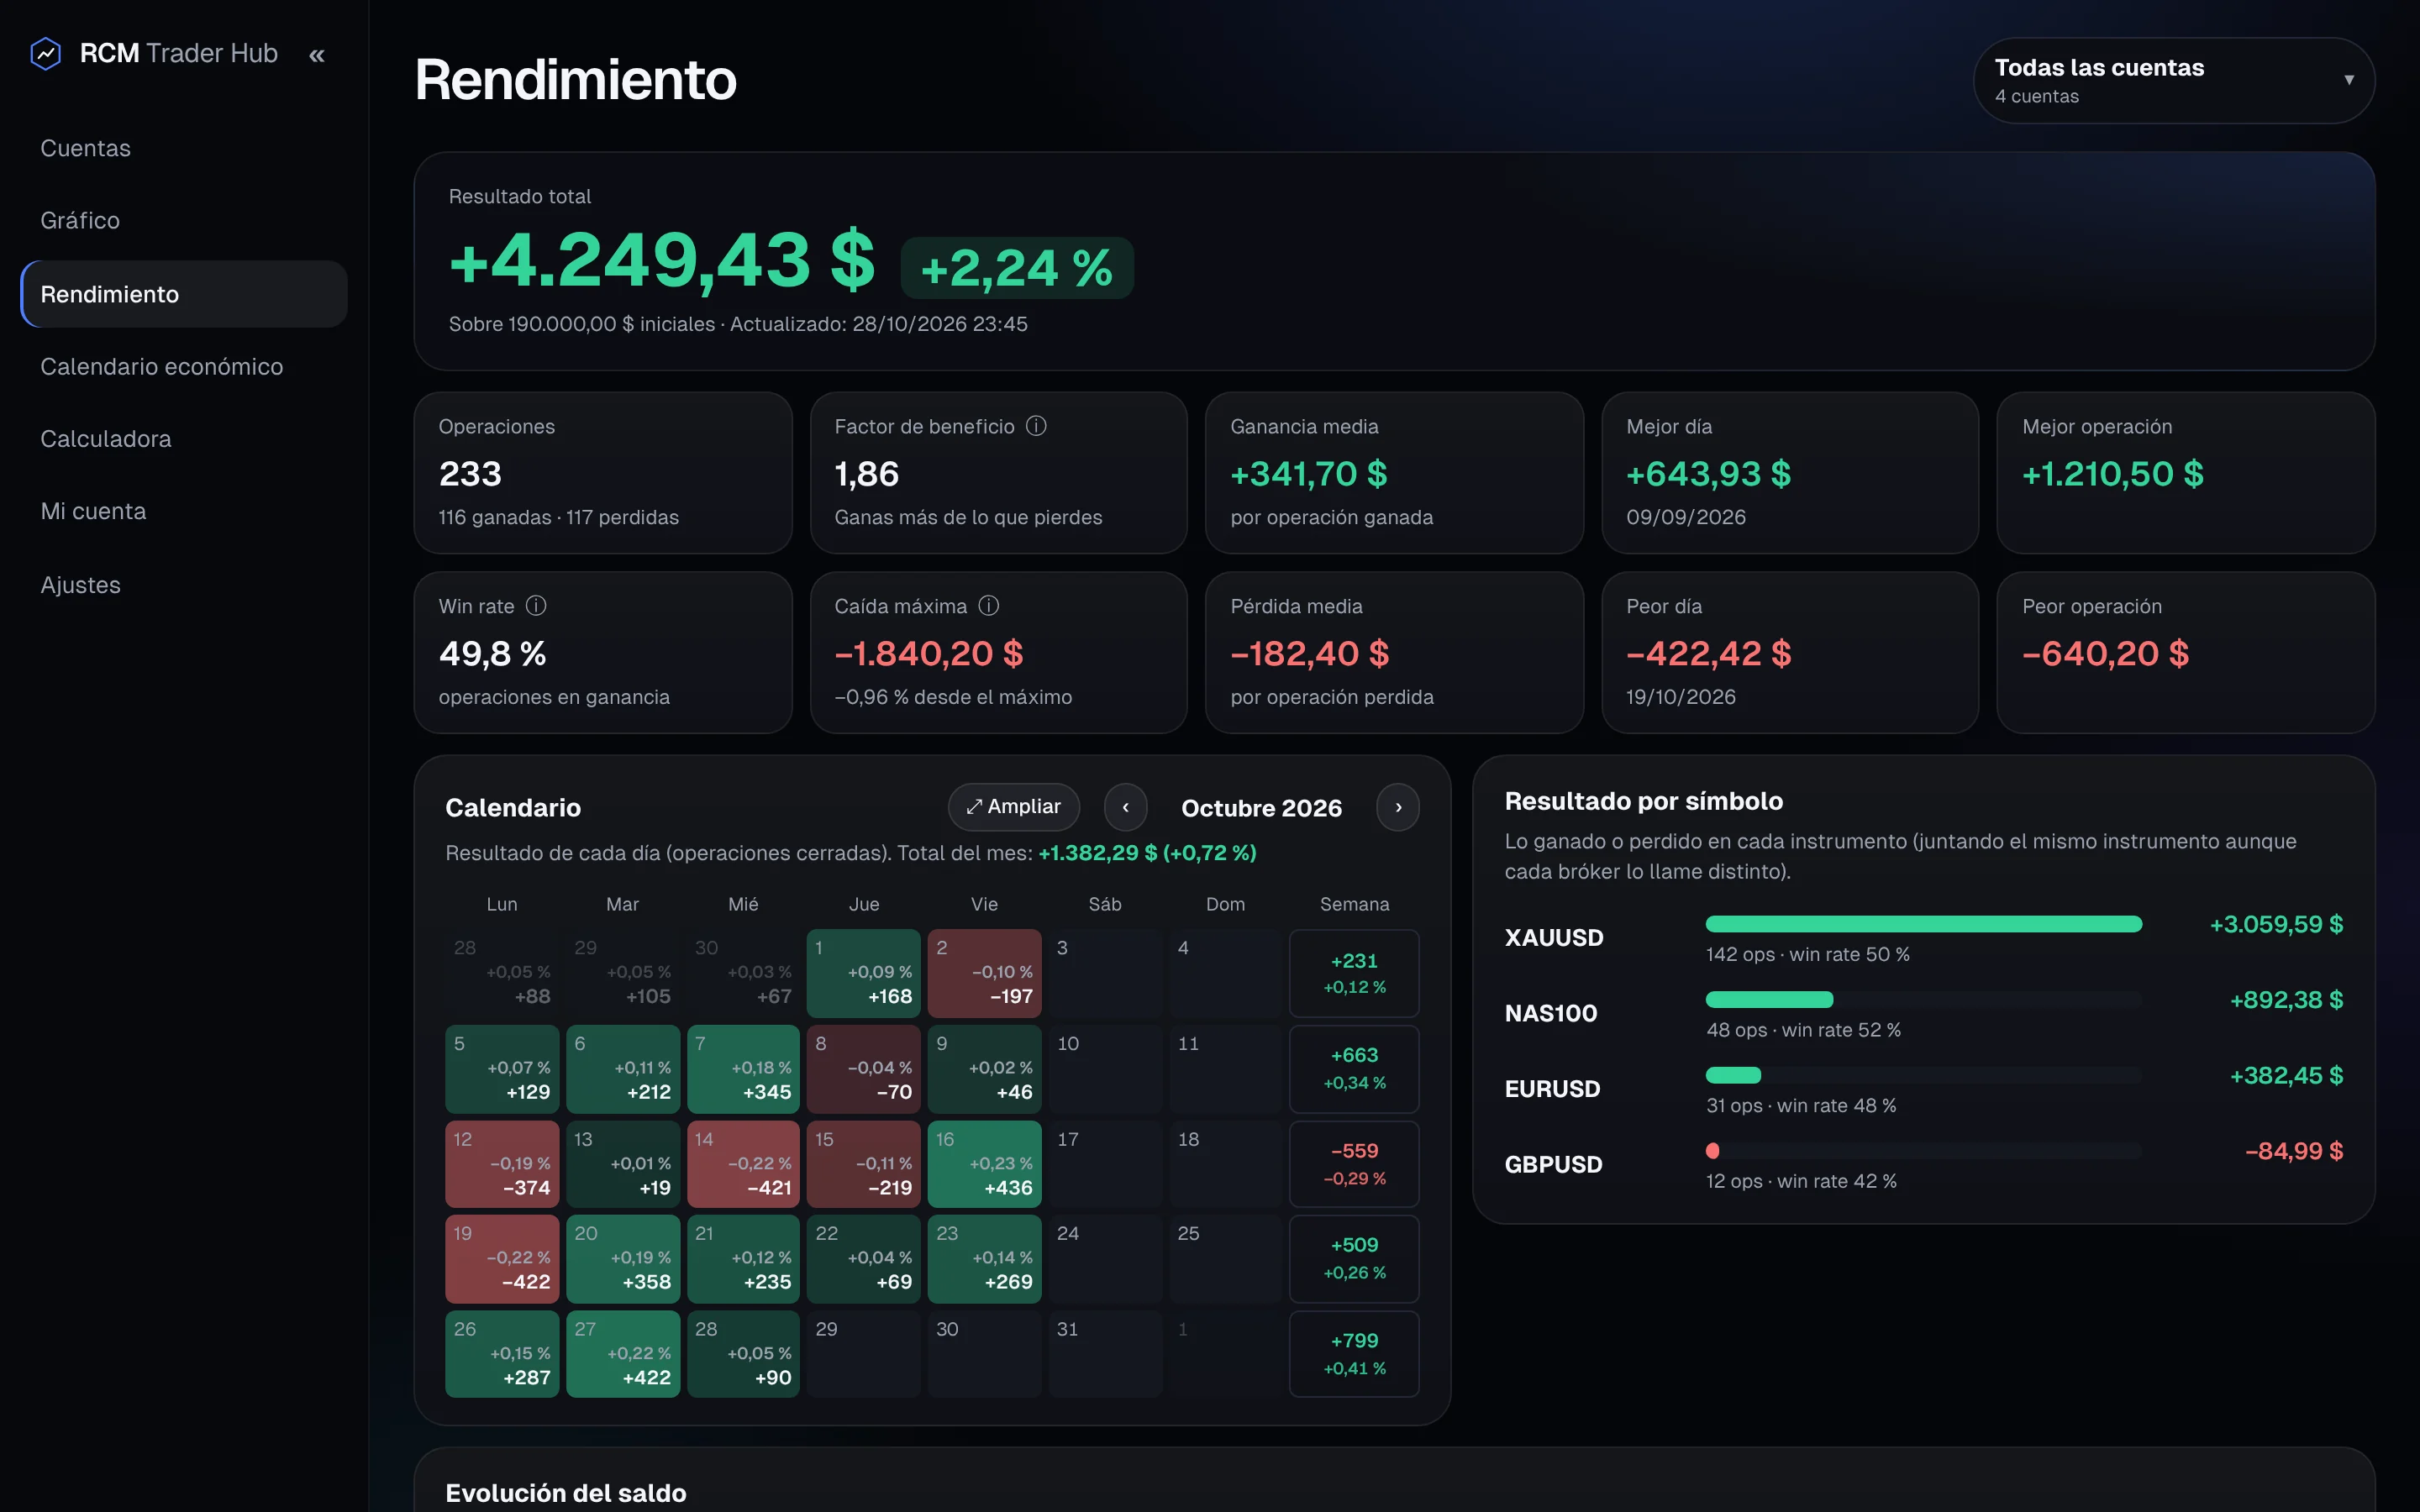The image size is (2420, 1512).
Task: Click the weekly summary cell showing +663
Action: point(1354,1069)
